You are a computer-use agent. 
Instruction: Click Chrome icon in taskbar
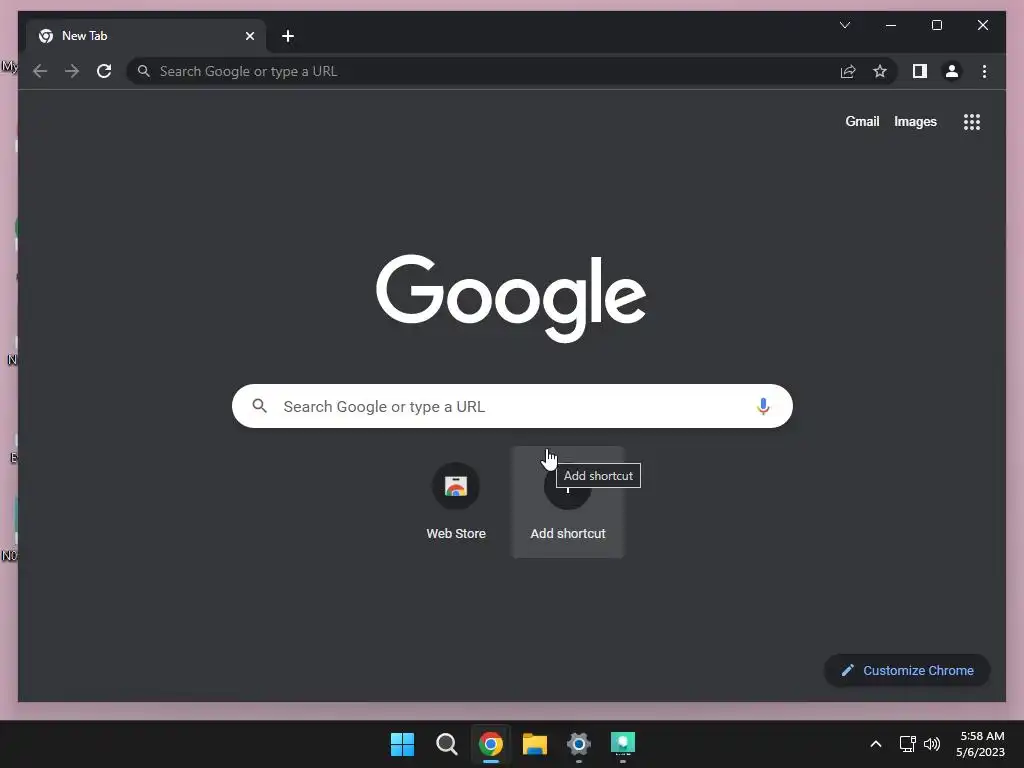pos(490,744)
